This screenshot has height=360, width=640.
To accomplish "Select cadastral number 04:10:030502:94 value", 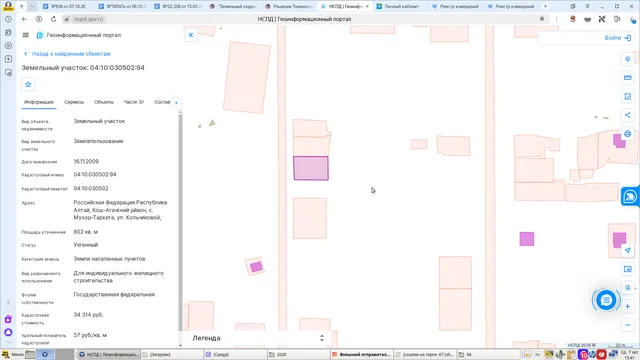I will pos(95,174).
